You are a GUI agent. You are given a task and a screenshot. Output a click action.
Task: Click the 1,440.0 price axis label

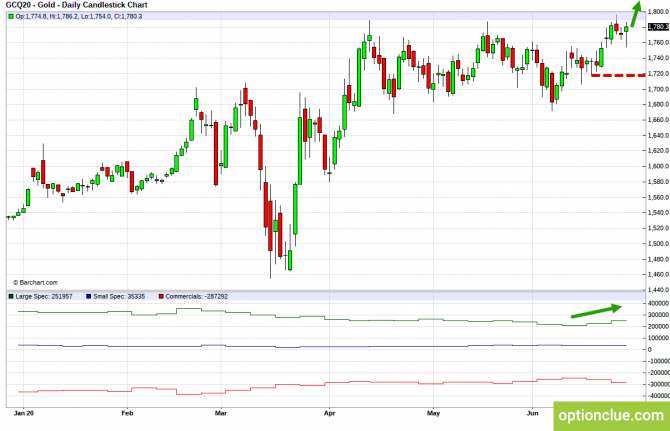coord(658,290)
